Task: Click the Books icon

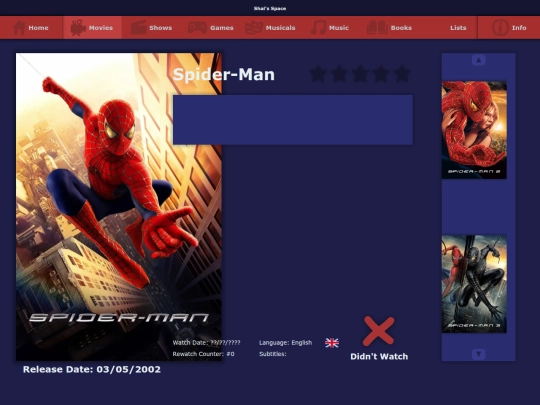Action: point(377,28)
